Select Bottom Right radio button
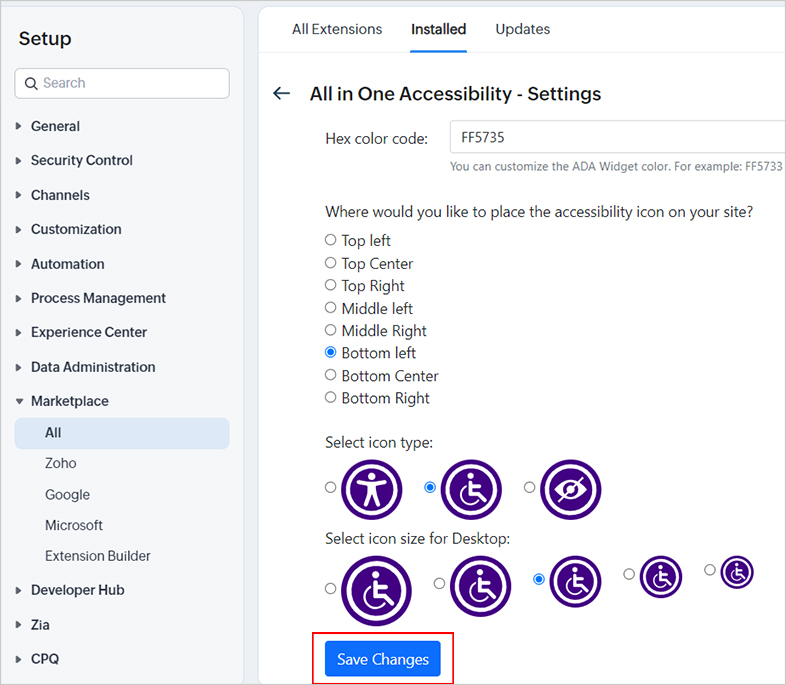 [x=330, y=397]
